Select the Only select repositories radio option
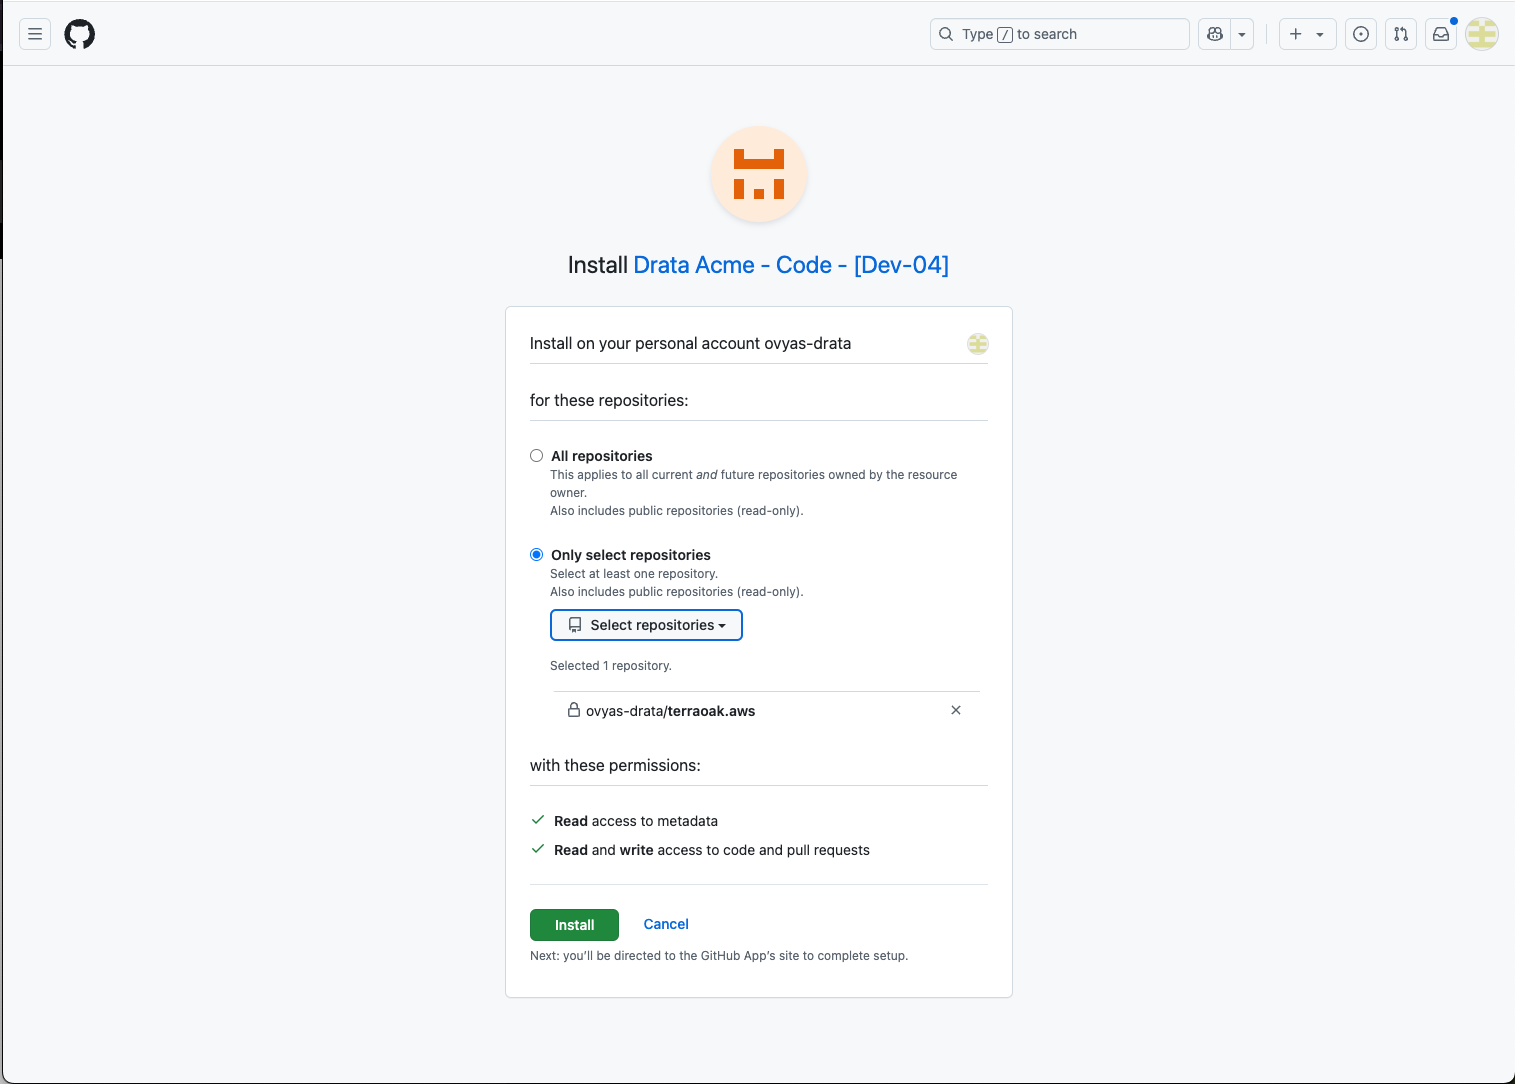1515x1084 pixels. coord(537,555)
